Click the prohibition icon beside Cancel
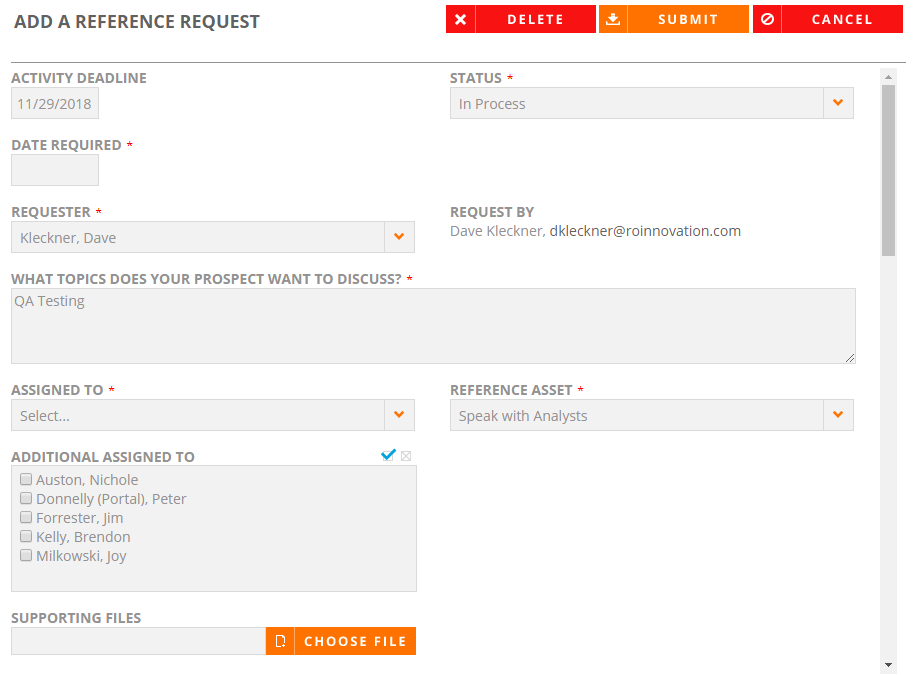This screenshot has height=675, width=913. 767,19
